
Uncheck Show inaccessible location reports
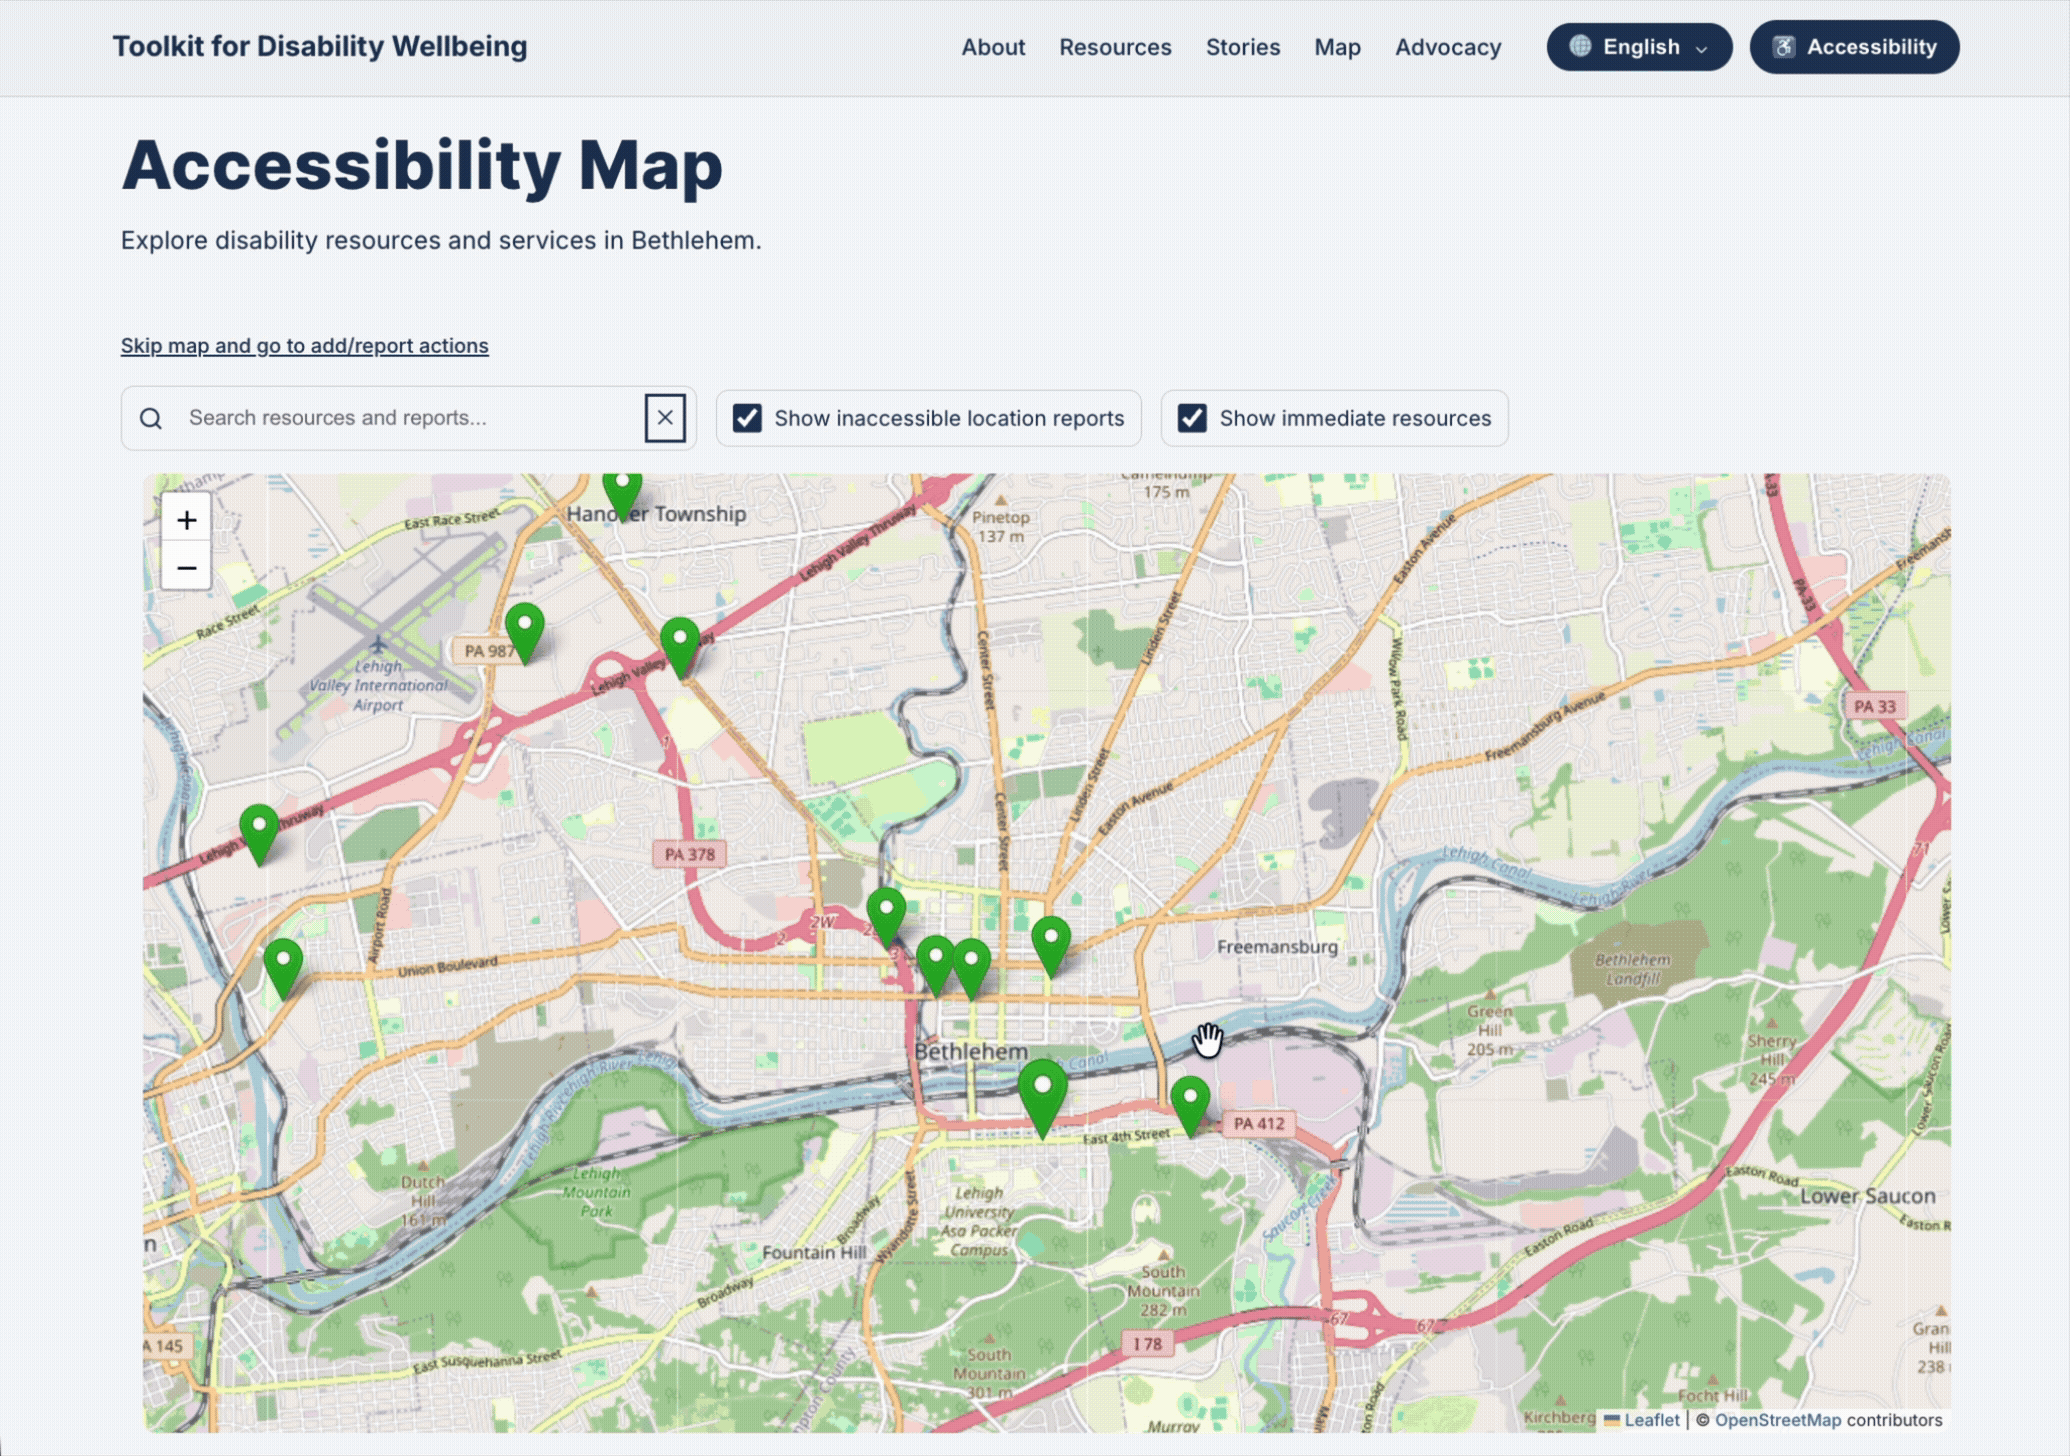coord(747,418)
